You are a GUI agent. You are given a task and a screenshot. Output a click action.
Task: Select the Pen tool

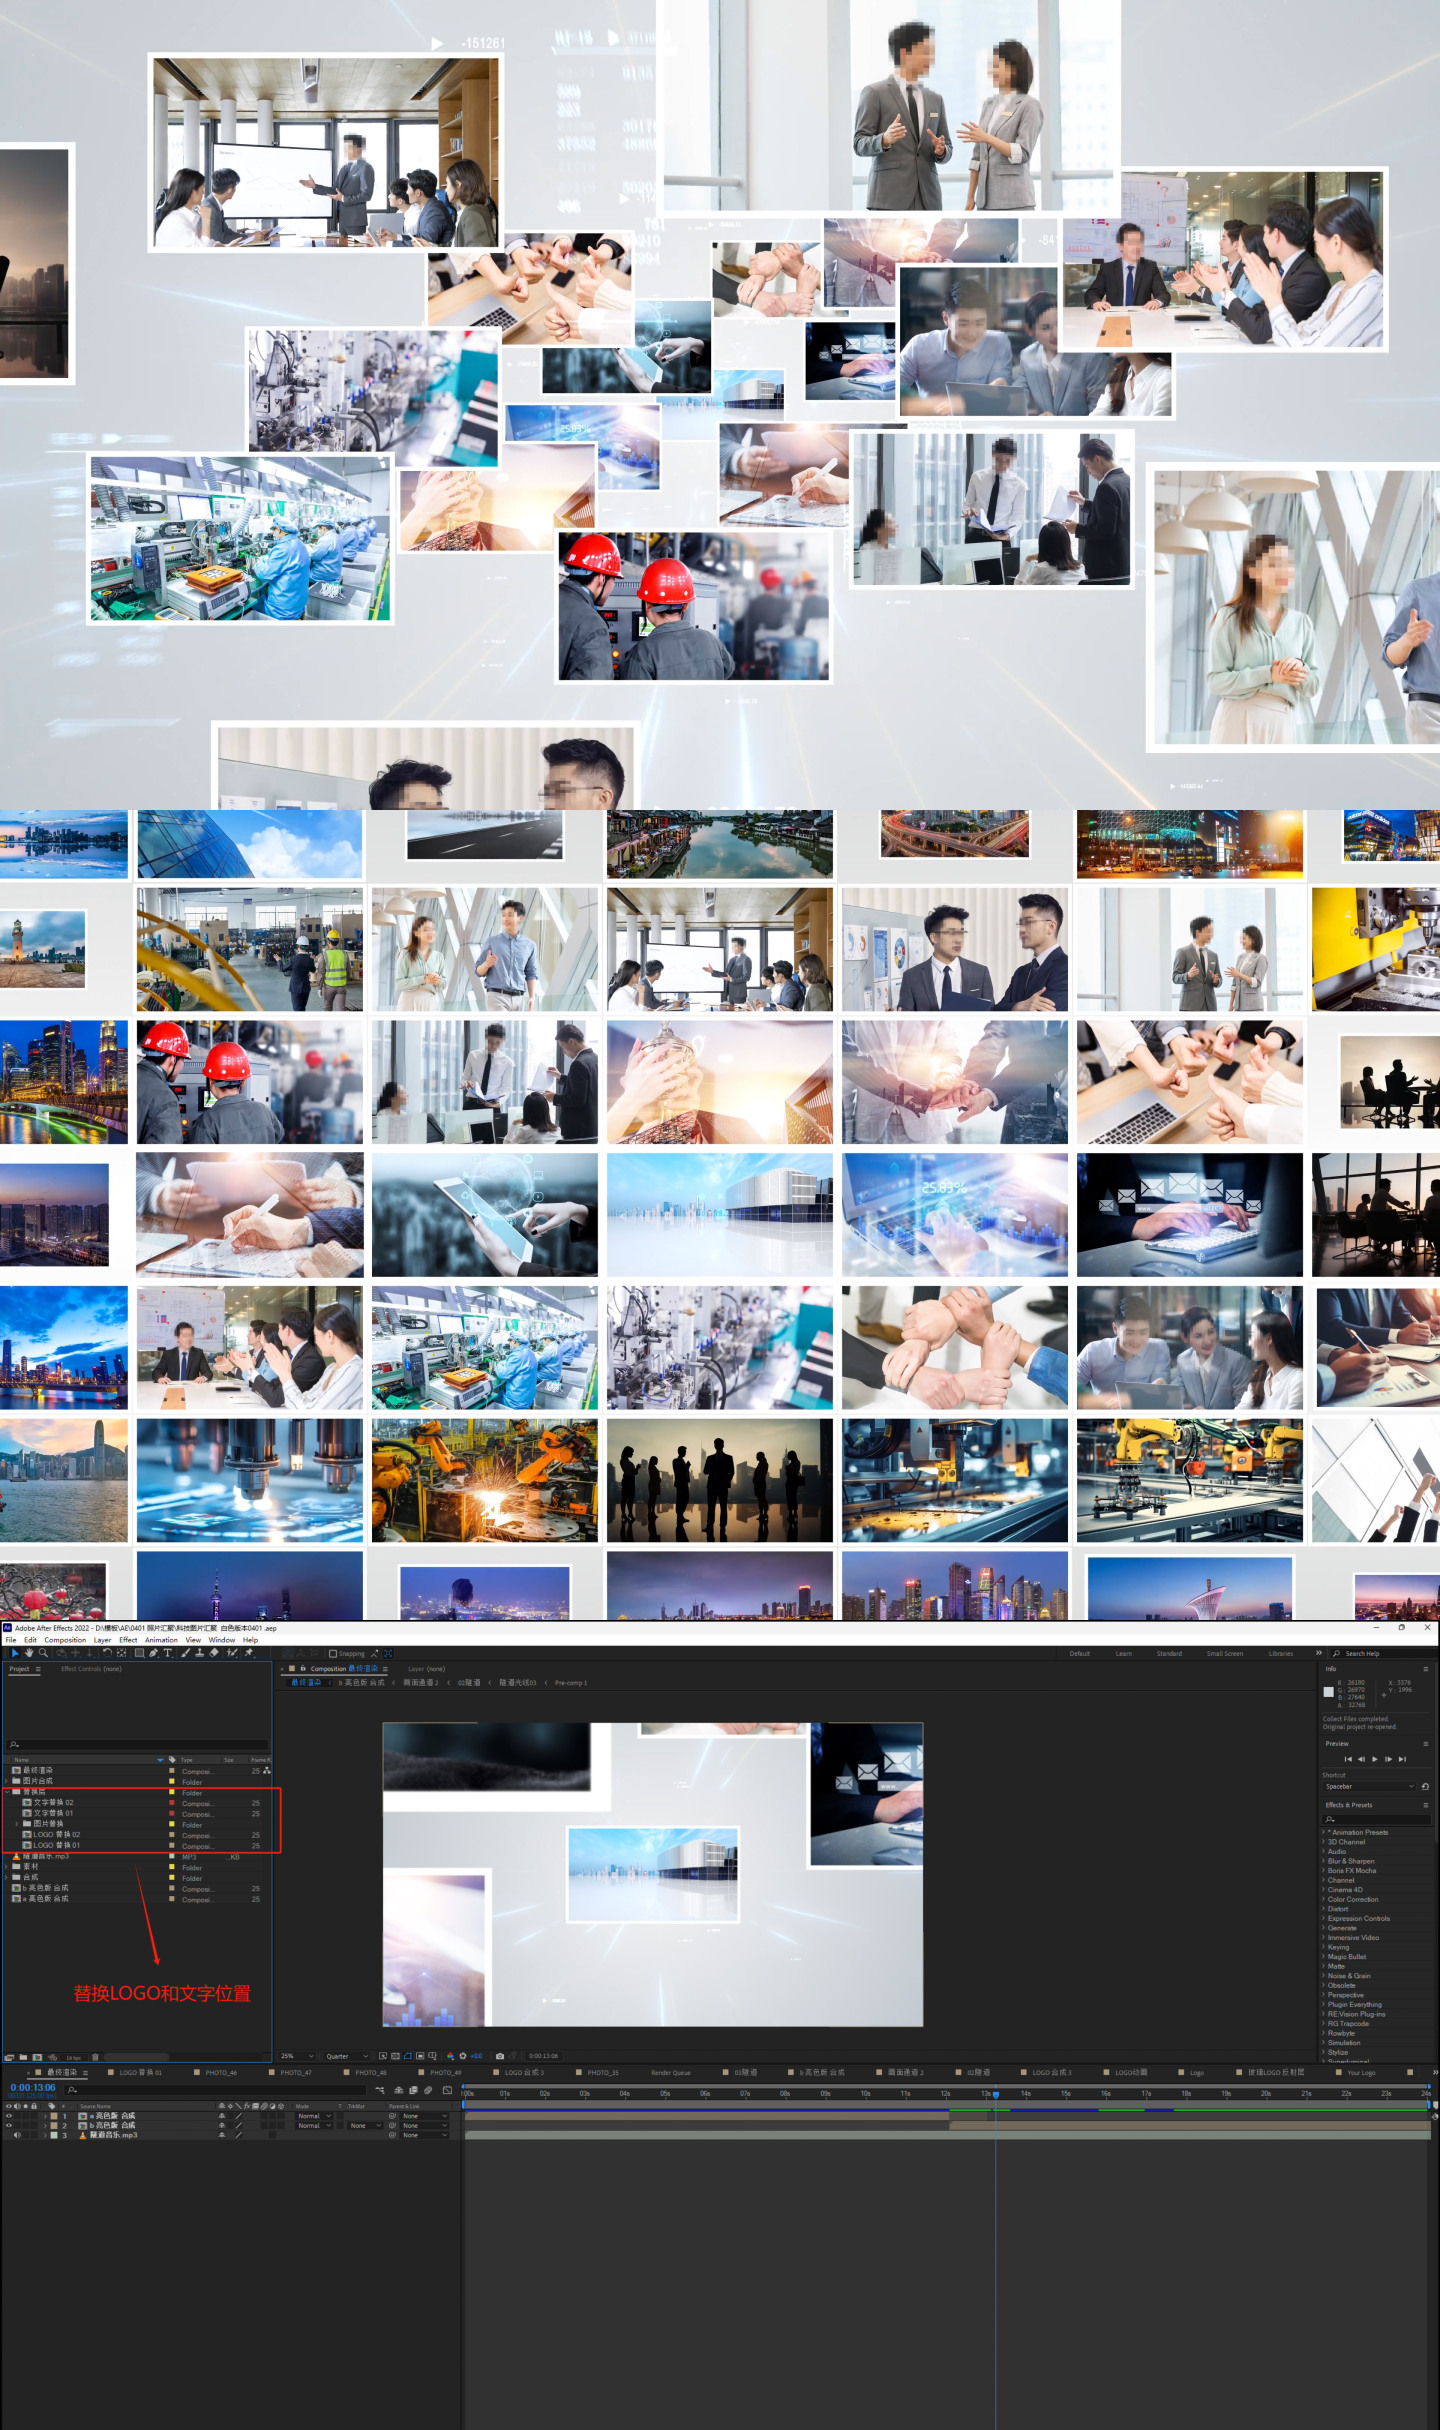[x=153, y=1653]
